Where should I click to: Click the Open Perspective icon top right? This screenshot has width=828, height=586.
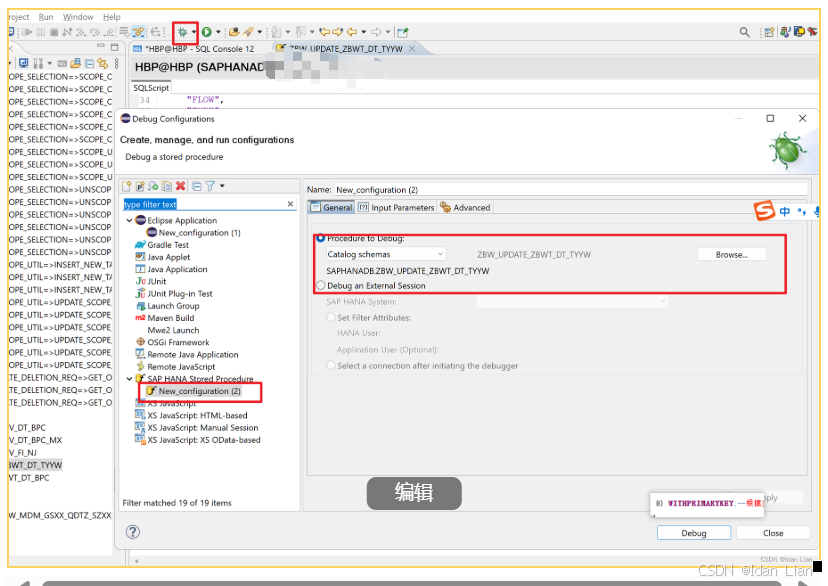point(769,32)
